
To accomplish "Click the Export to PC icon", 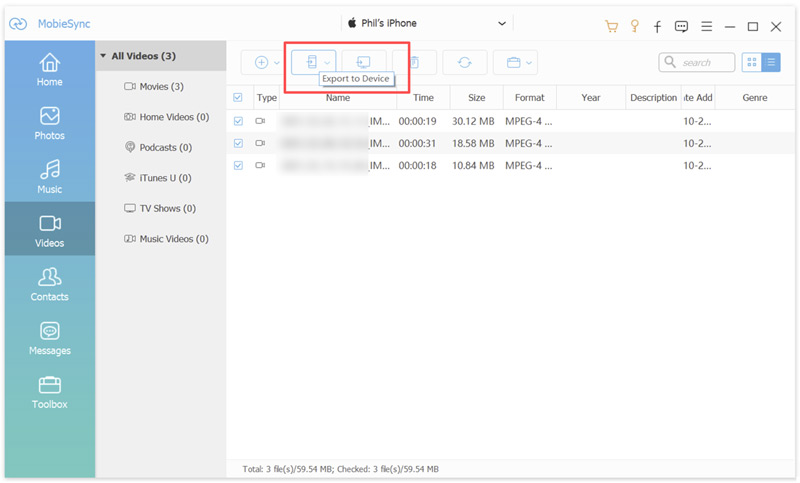I will [364, 62].
